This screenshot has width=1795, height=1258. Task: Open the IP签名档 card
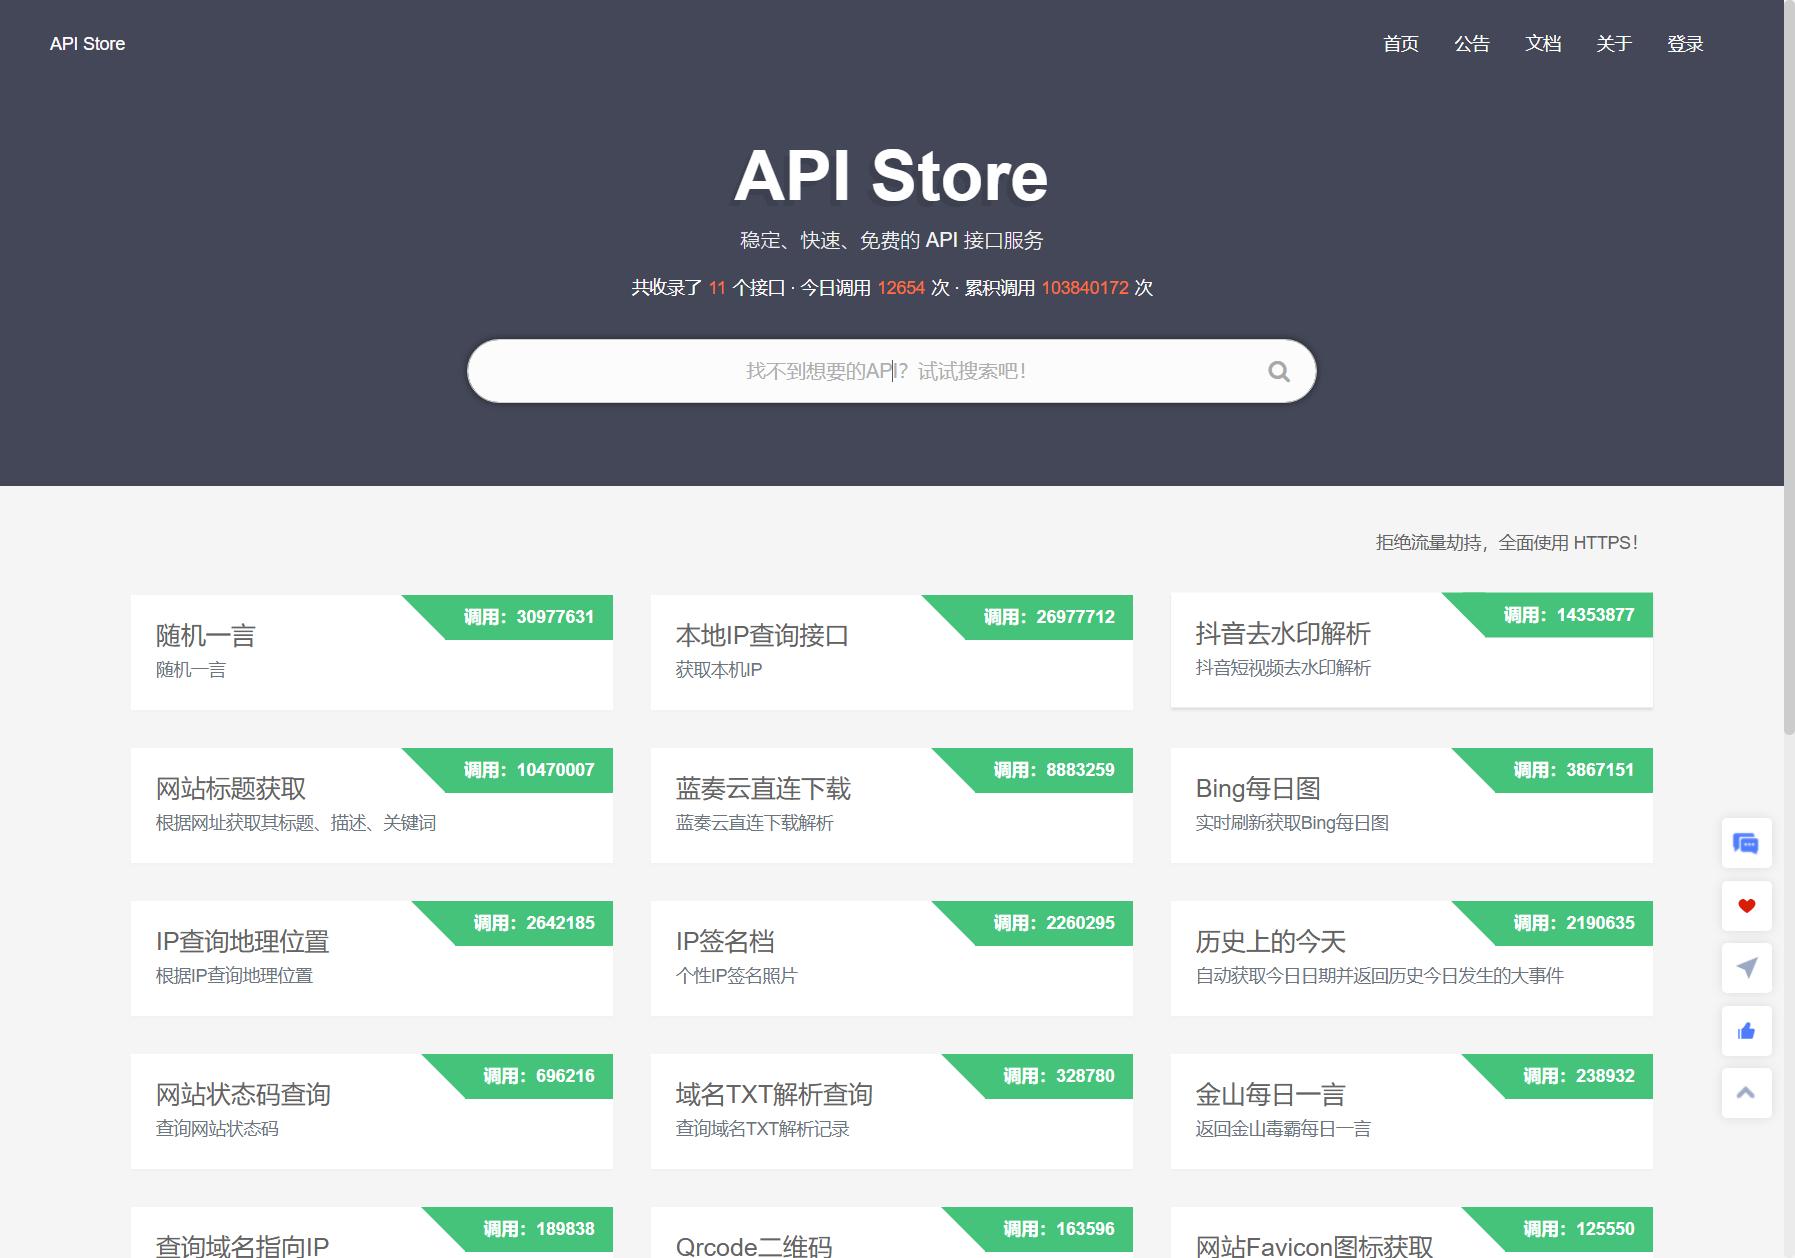892,958
